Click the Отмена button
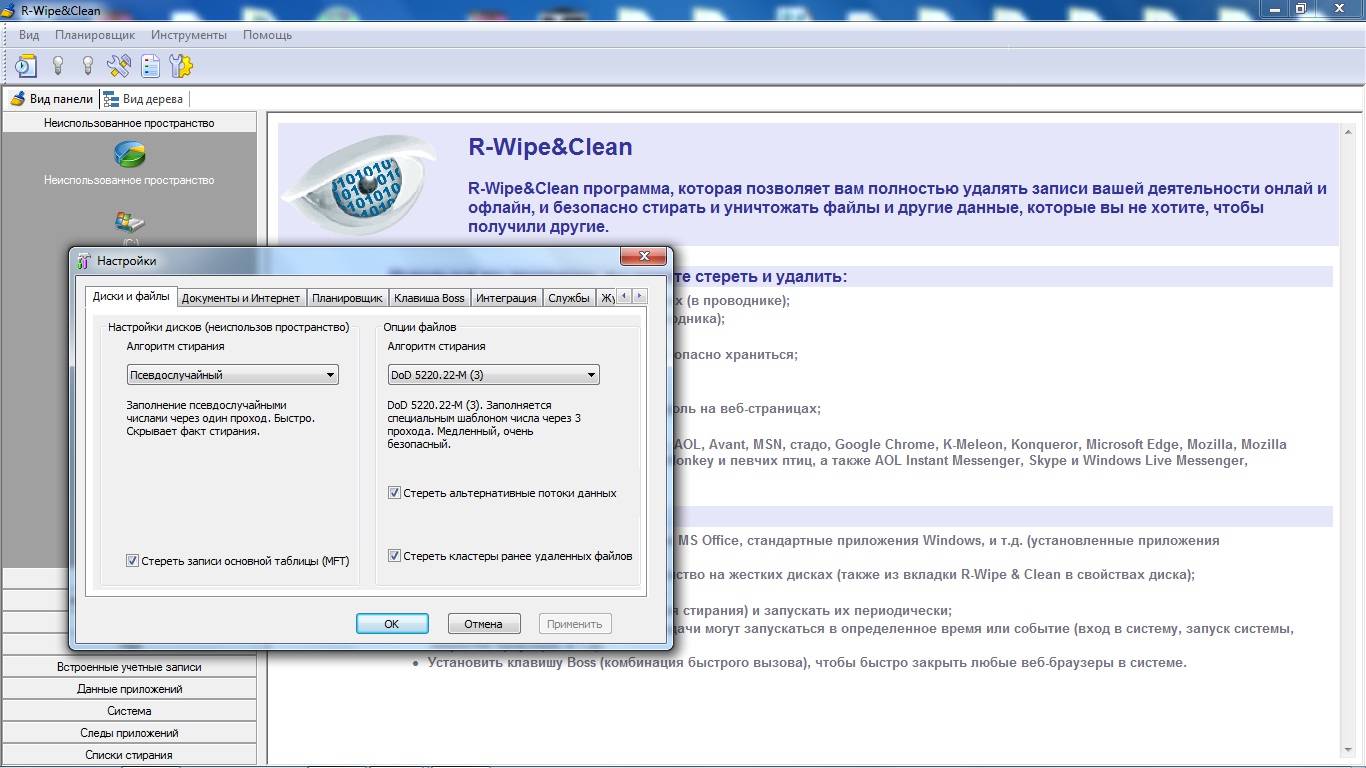Image resolution: width=1366 pixels, height=768 pixels. (x=483, y=623)
